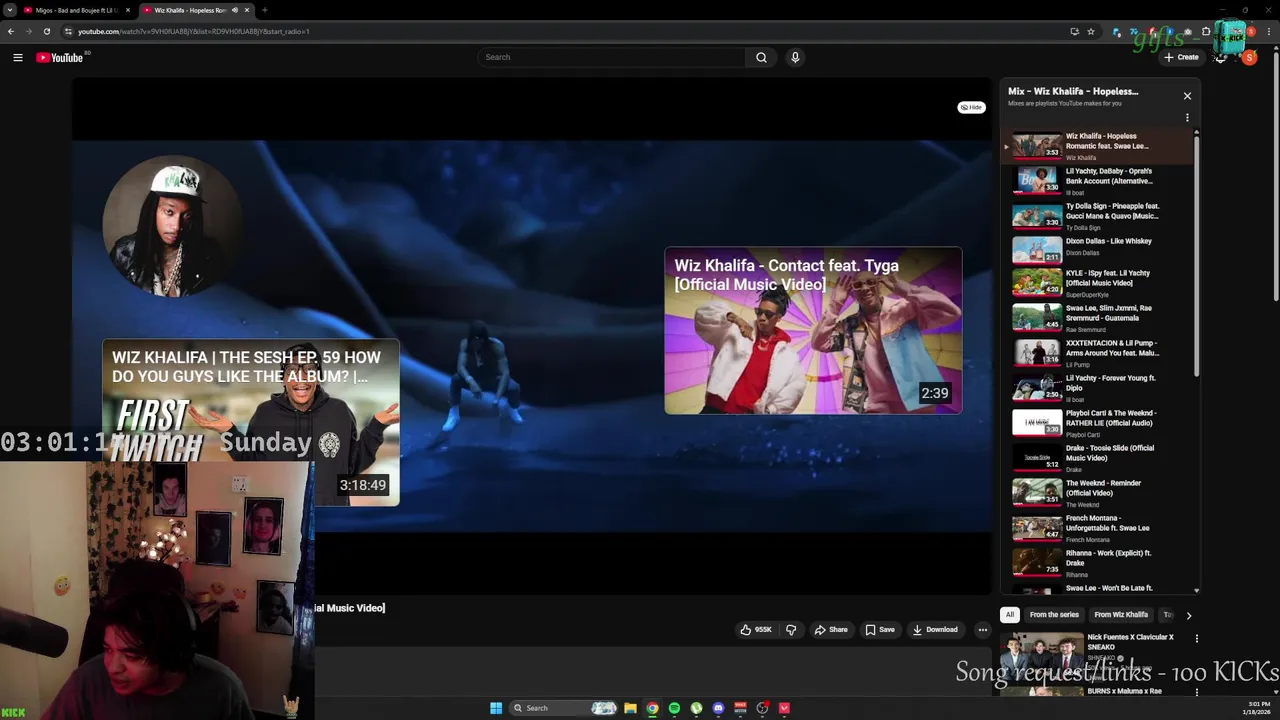Install app icon in address bar
The image size is (1280, 720).
[x=1075, y=31]
